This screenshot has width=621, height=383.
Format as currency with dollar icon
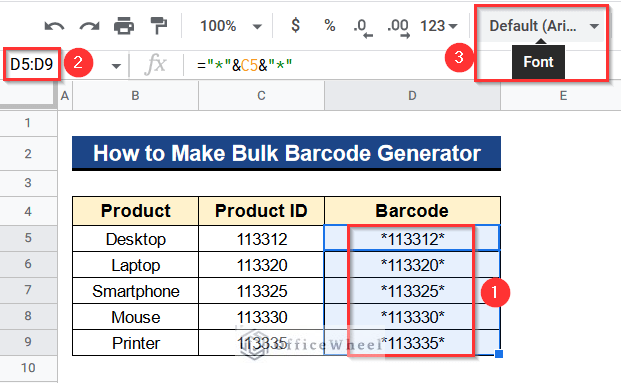[295, 25]
